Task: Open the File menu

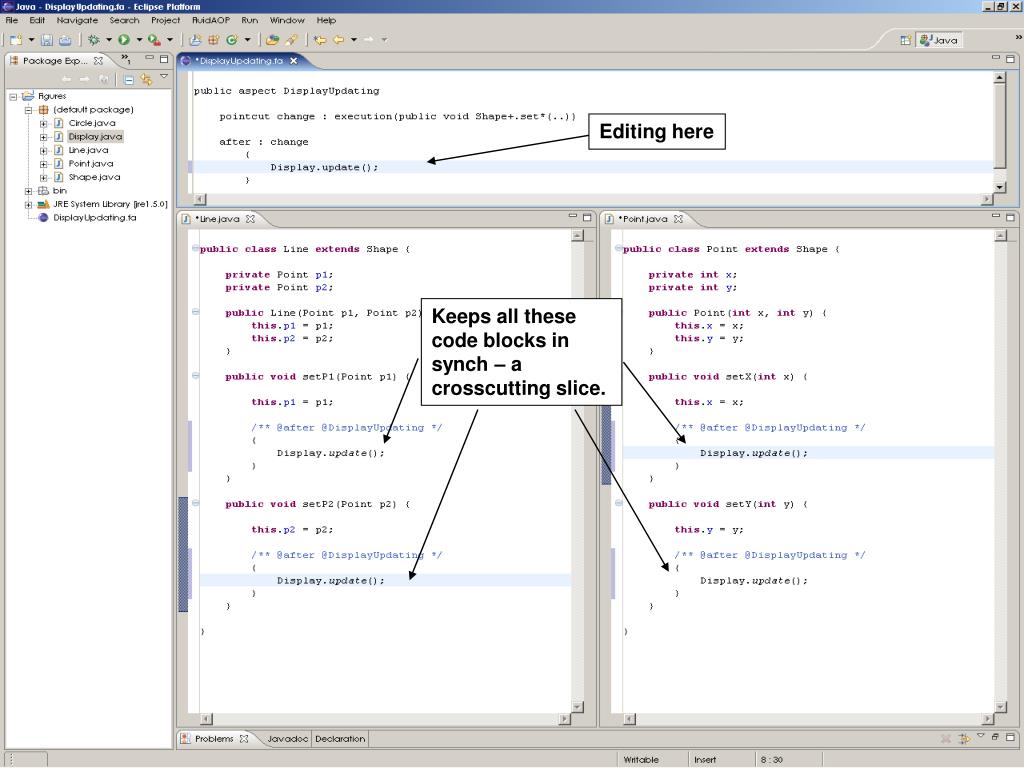Action: click(12, 20)
